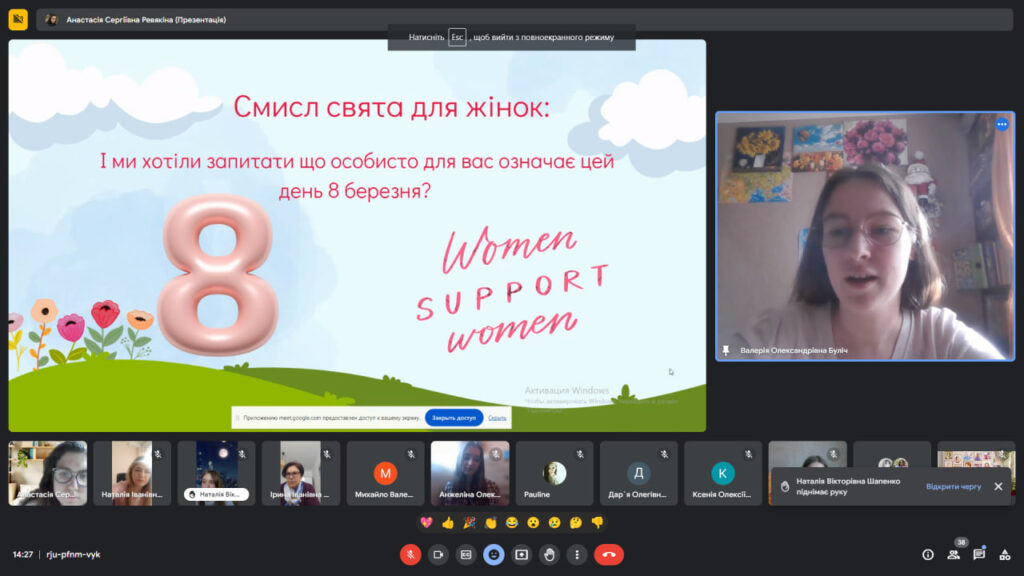Leave the call with the red button
Image resolution: width=1024 pixels, height=576 pixels.
click(x=609, y=554)
